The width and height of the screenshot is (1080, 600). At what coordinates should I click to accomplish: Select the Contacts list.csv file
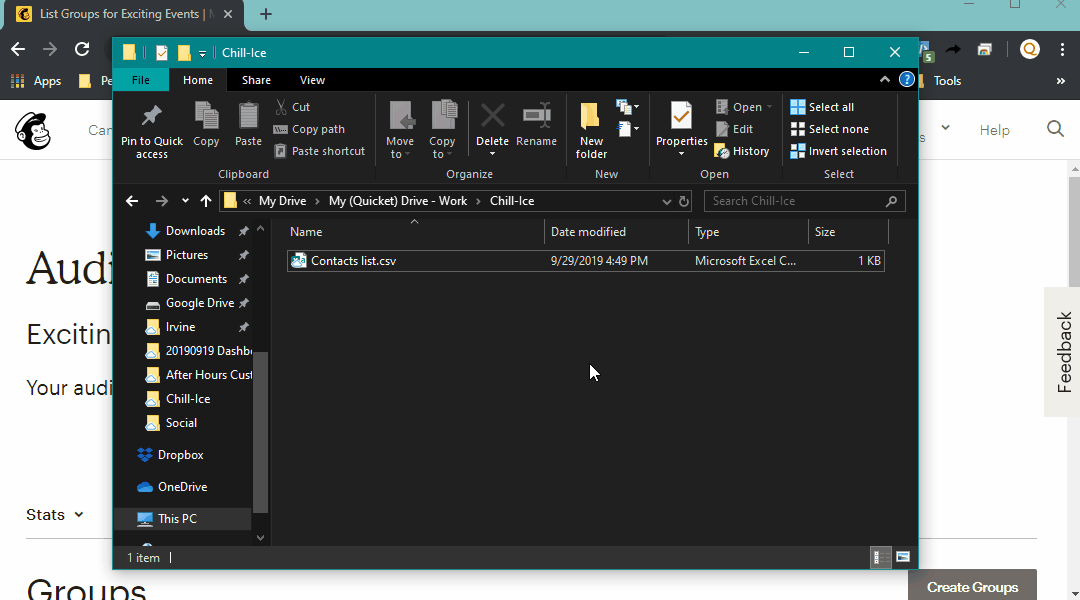(585, 260)
